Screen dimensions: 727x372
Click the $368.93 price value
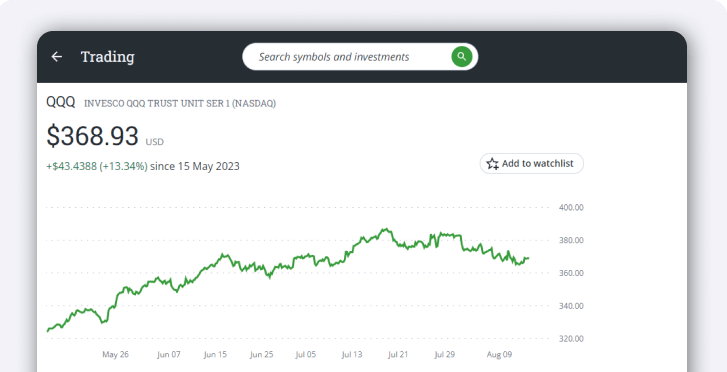[92, 136]
